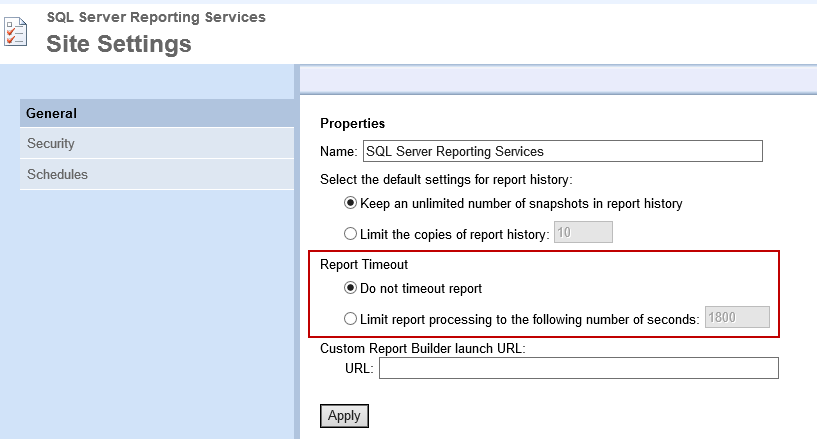The width and height of the screenshot is (817, 439).
Task: Click the Site Settings page title
Action: 119,44
